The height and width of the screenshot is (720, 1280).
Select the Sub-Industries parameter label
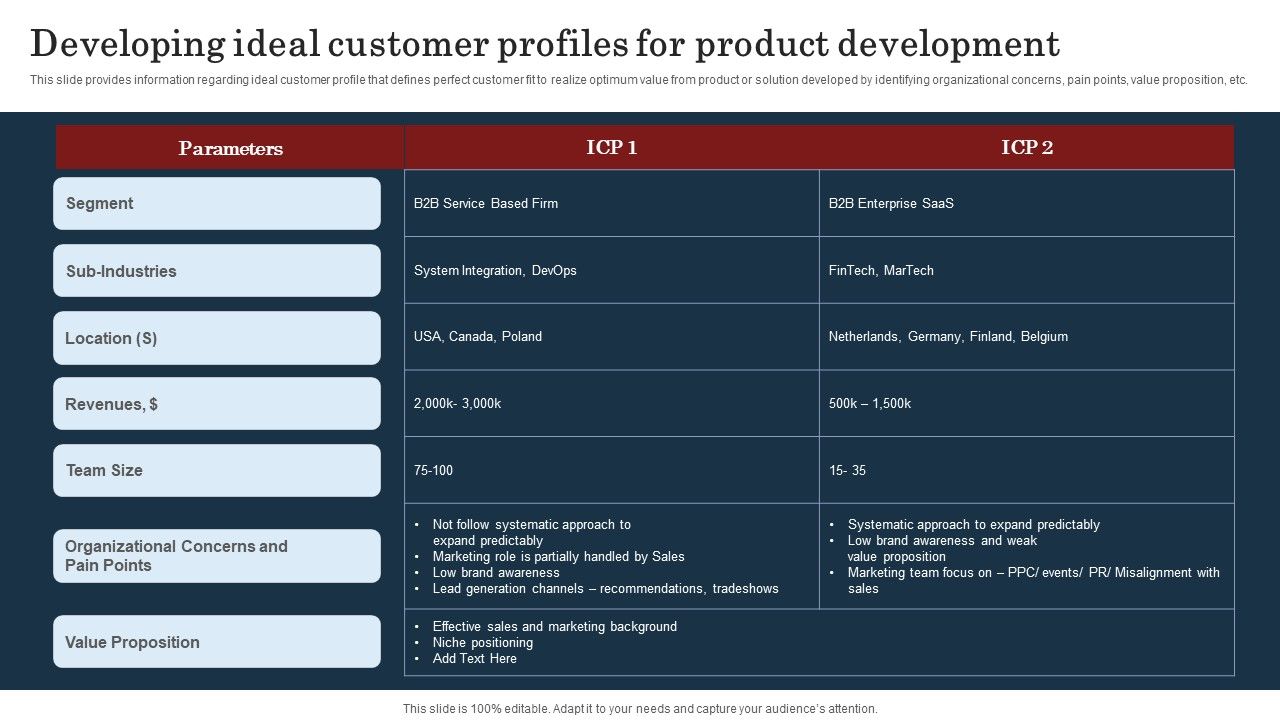coord(217,271)
